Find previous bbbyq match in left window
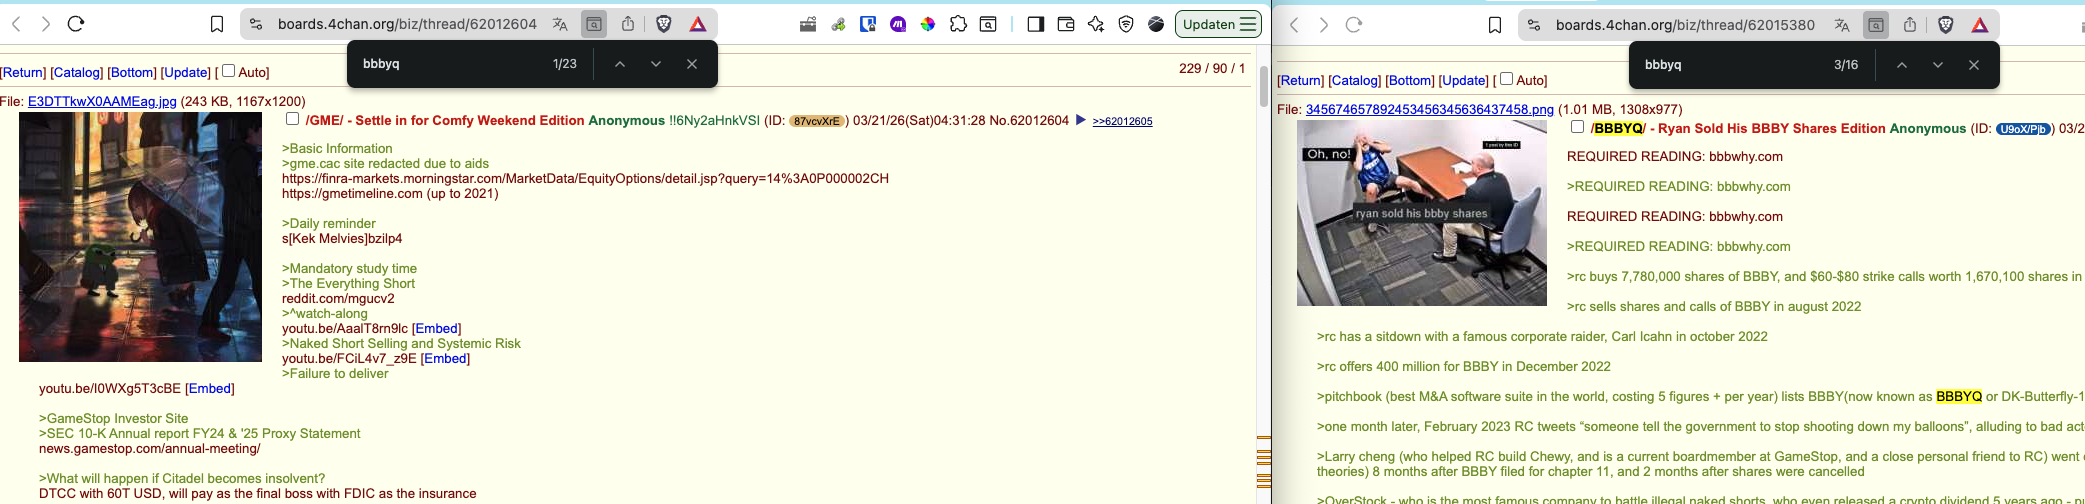2085x504 pixels. [620, 64]
